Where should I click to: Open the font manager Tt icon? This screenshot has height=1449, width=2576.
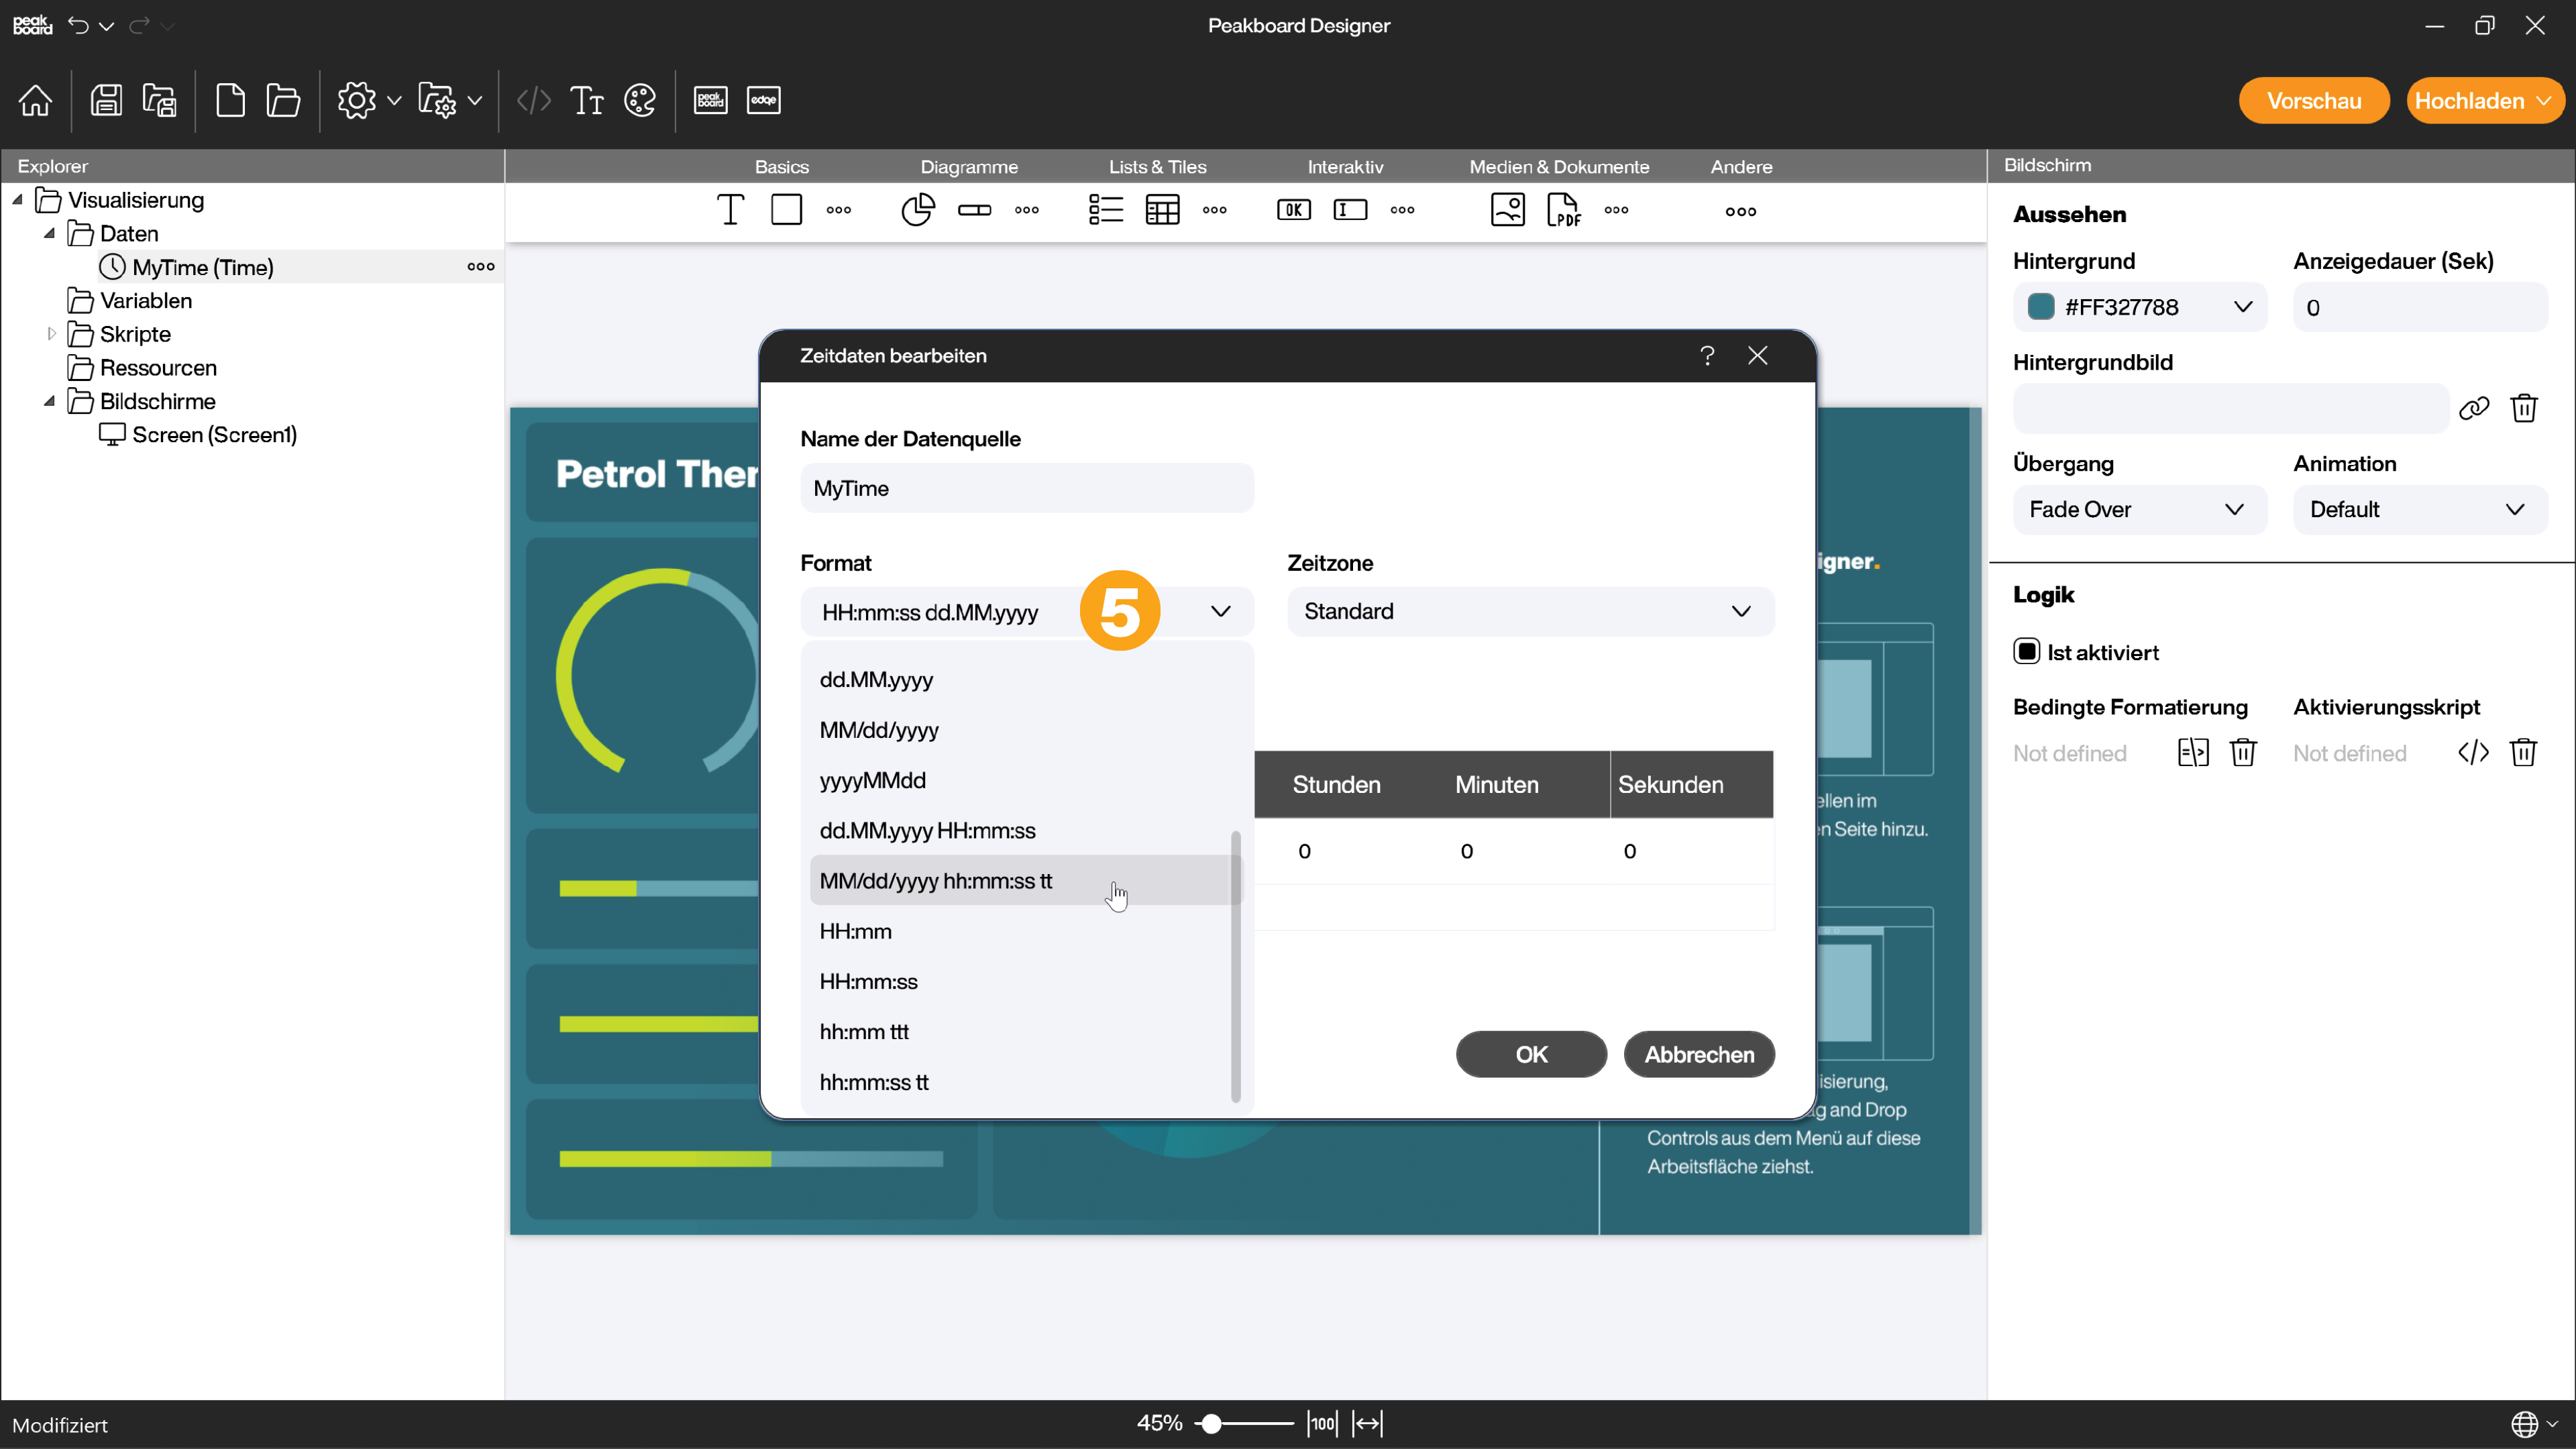[587, 101]
